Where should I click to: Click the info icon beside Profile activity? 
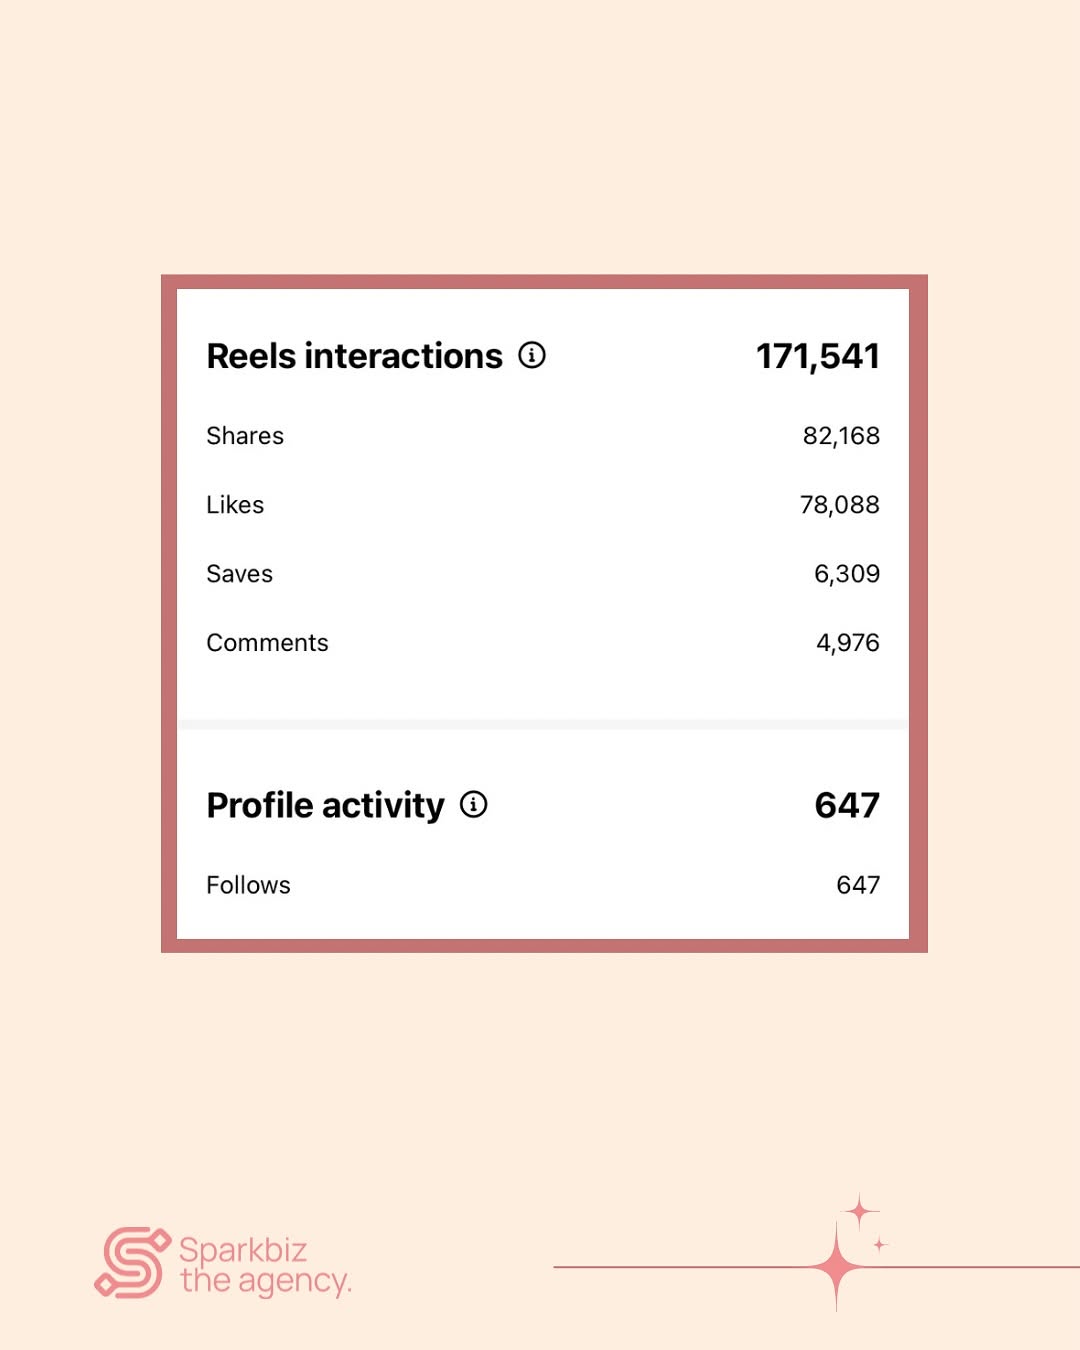(474, 804)
